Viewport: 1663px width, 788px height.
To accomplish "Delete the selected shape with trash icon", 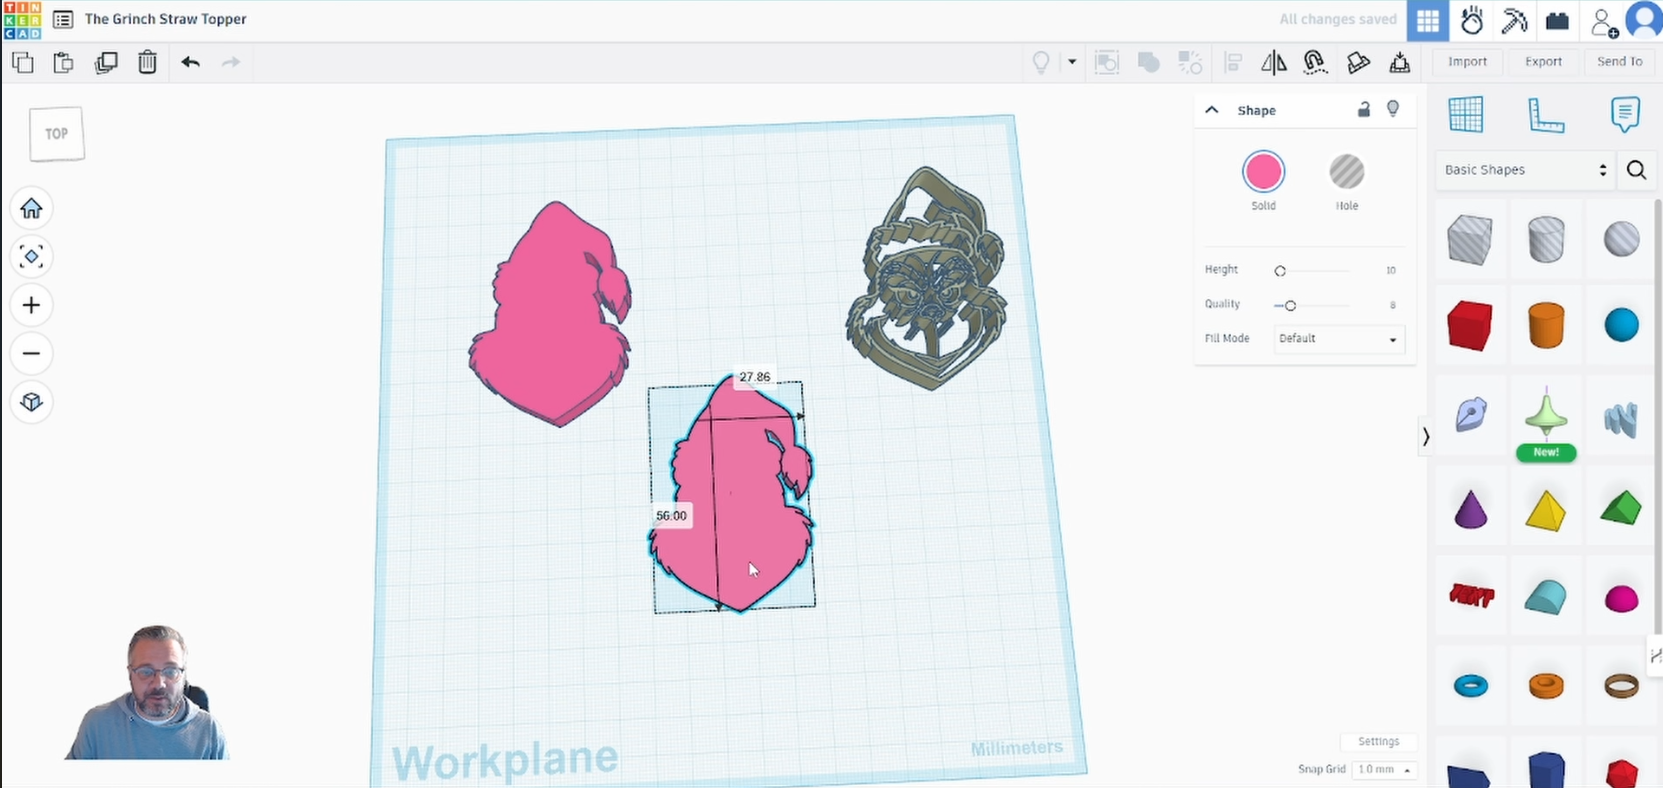I will (147, 62).
